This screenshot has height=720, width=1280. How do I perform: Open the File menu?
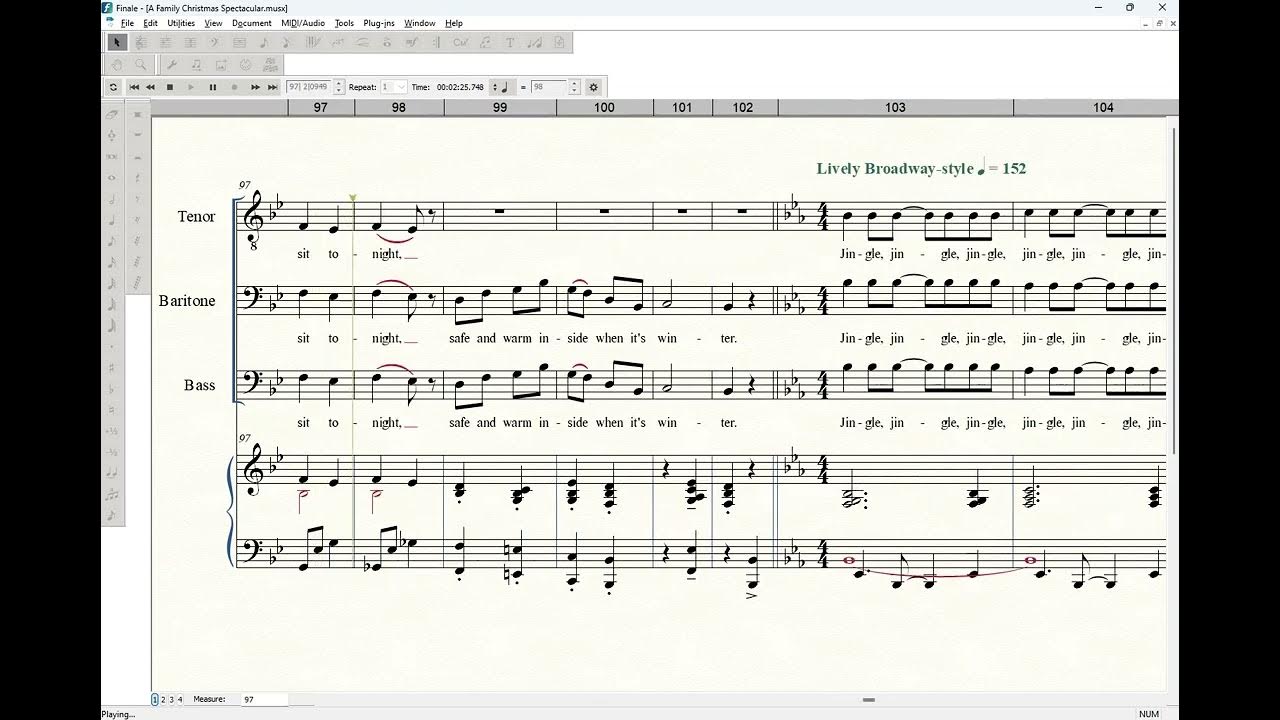click(x=127, y=23)
